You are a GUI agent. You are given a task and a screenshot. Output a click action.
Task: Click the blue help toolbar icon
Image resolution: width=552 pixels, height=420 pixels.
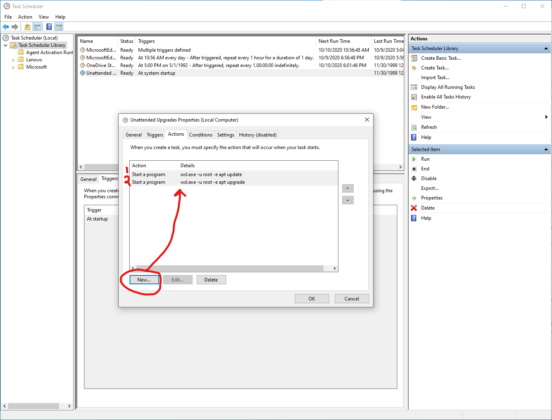49,27
